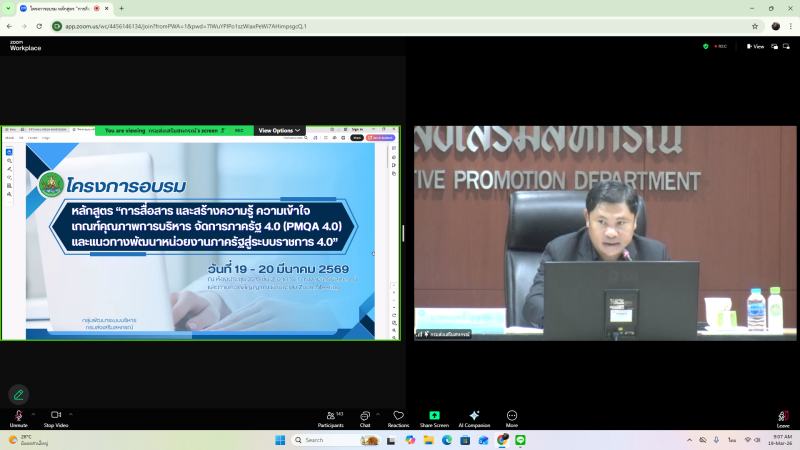Screen dimensions: 800x450
Task: Click the Leave meeting icon
Action: point(783,416)
